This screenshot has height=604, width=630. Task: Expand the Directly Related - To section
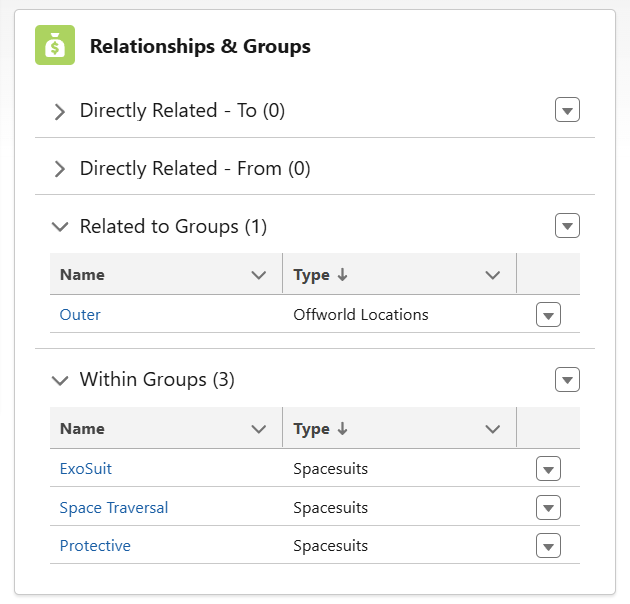[x=60, y=111]
